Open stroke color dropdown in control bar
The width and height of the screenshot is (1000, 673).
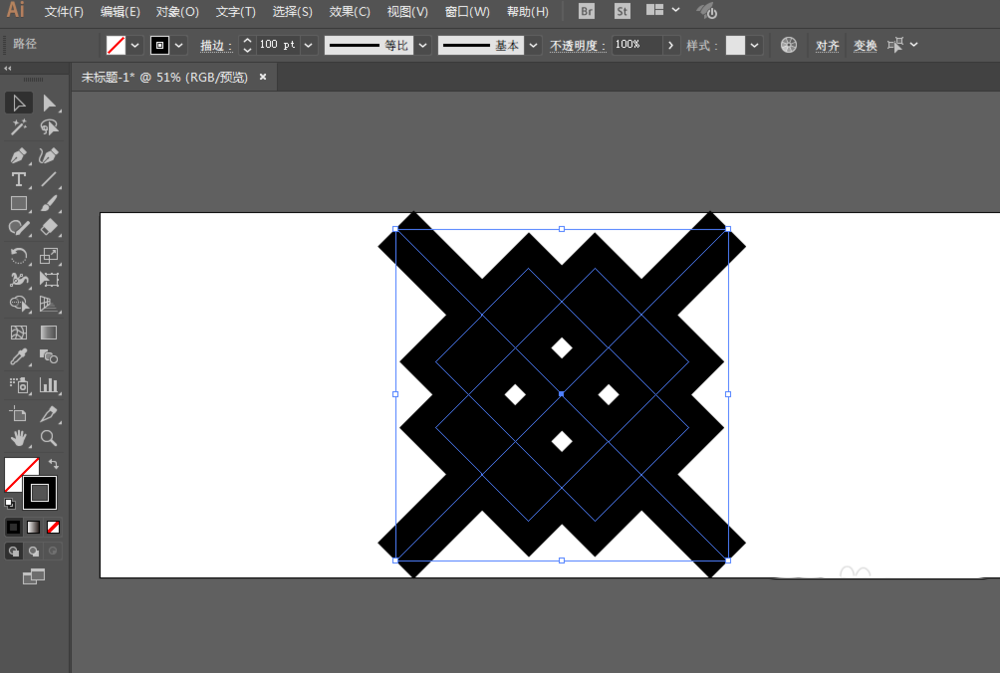[179, 45]
